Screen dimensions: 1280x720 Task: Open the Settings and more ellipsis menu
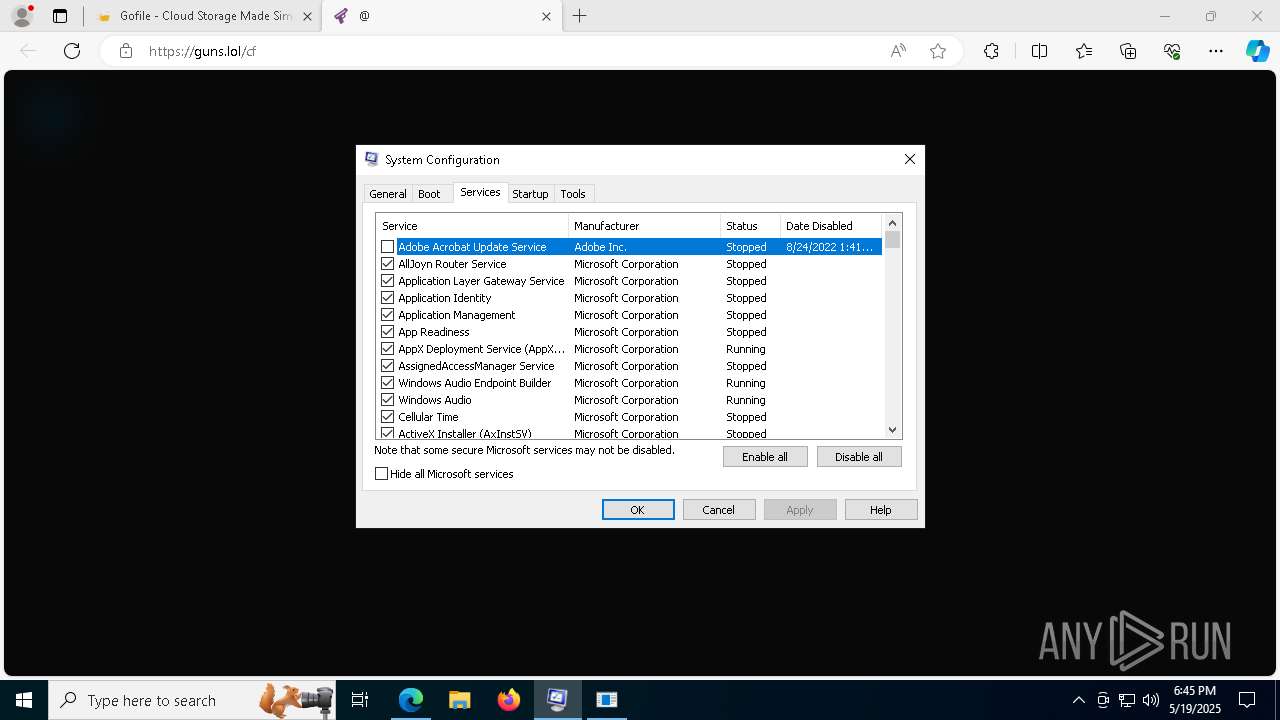tap(1216, 51)
